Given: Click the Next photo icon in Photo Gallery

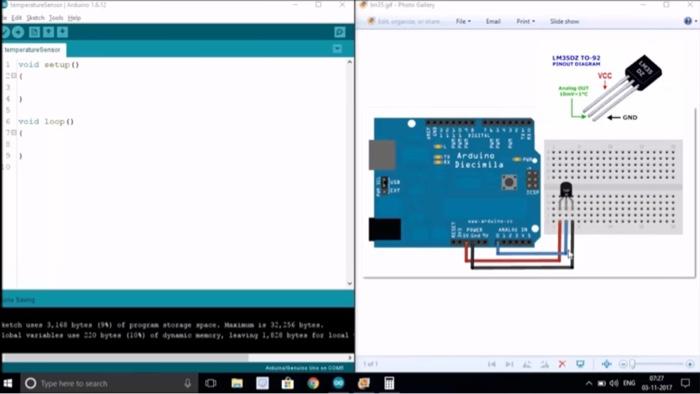Looking at the screenshot, I should point(509,364).
